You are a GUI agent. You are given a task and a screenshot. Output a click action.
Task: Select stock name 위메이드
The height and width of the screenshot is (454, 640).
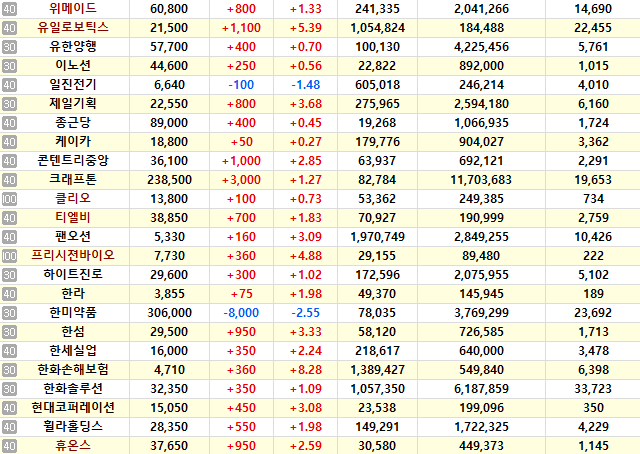tap(73, 8)
